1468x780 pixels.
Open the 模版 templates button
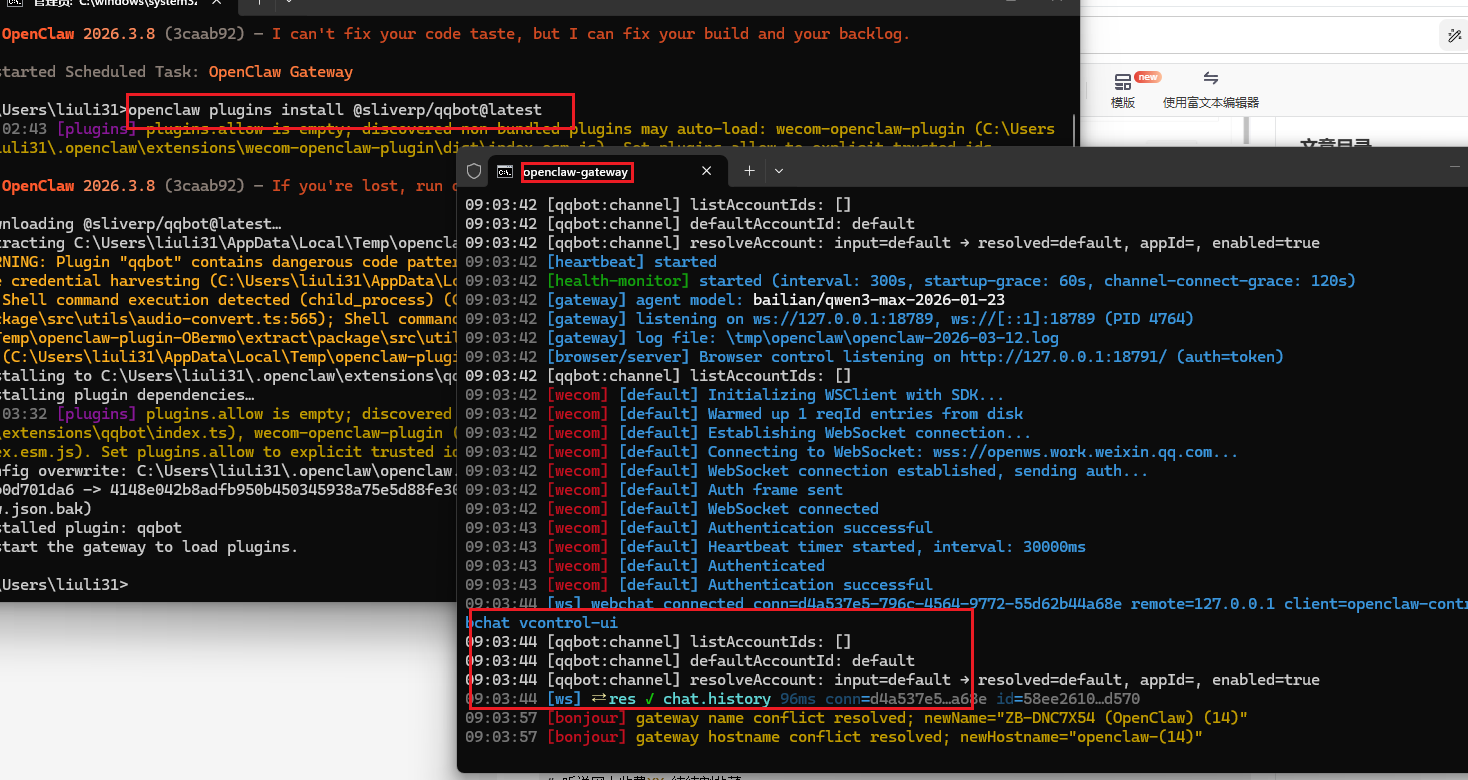tap(1123, 90)
